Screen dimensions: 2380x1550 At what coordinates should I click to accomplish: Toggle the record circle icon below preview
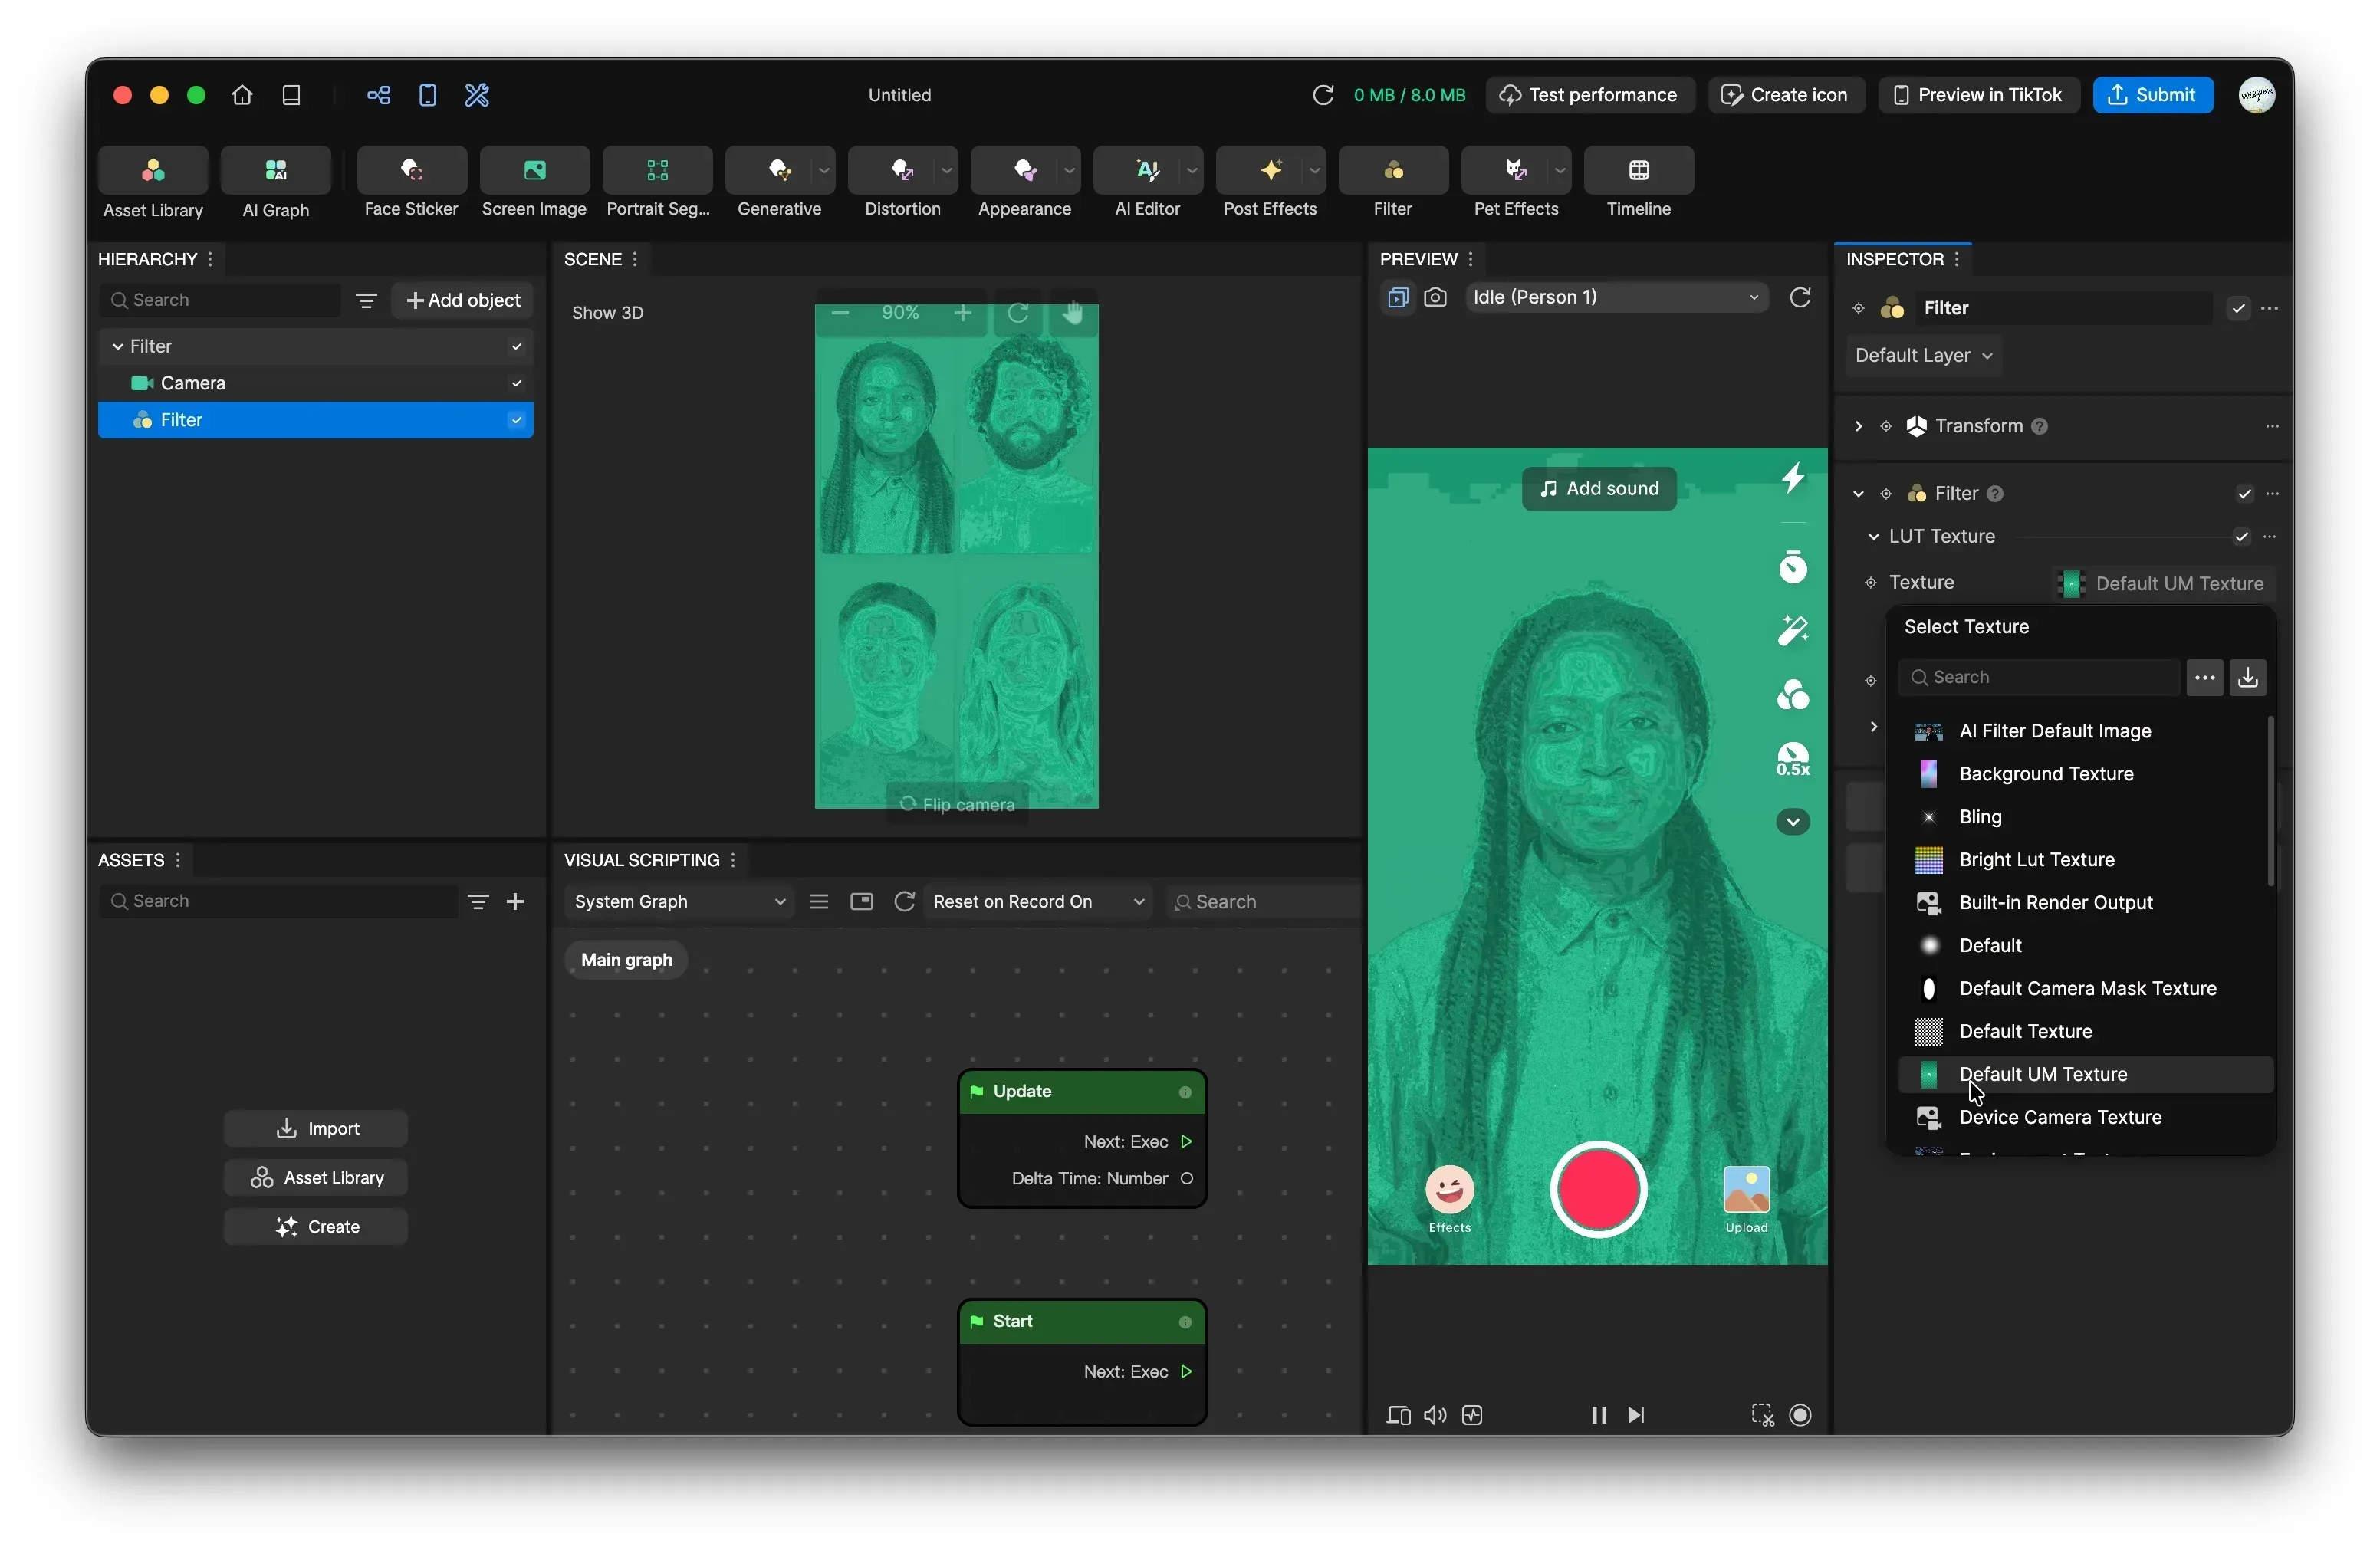[1800, 1415]
